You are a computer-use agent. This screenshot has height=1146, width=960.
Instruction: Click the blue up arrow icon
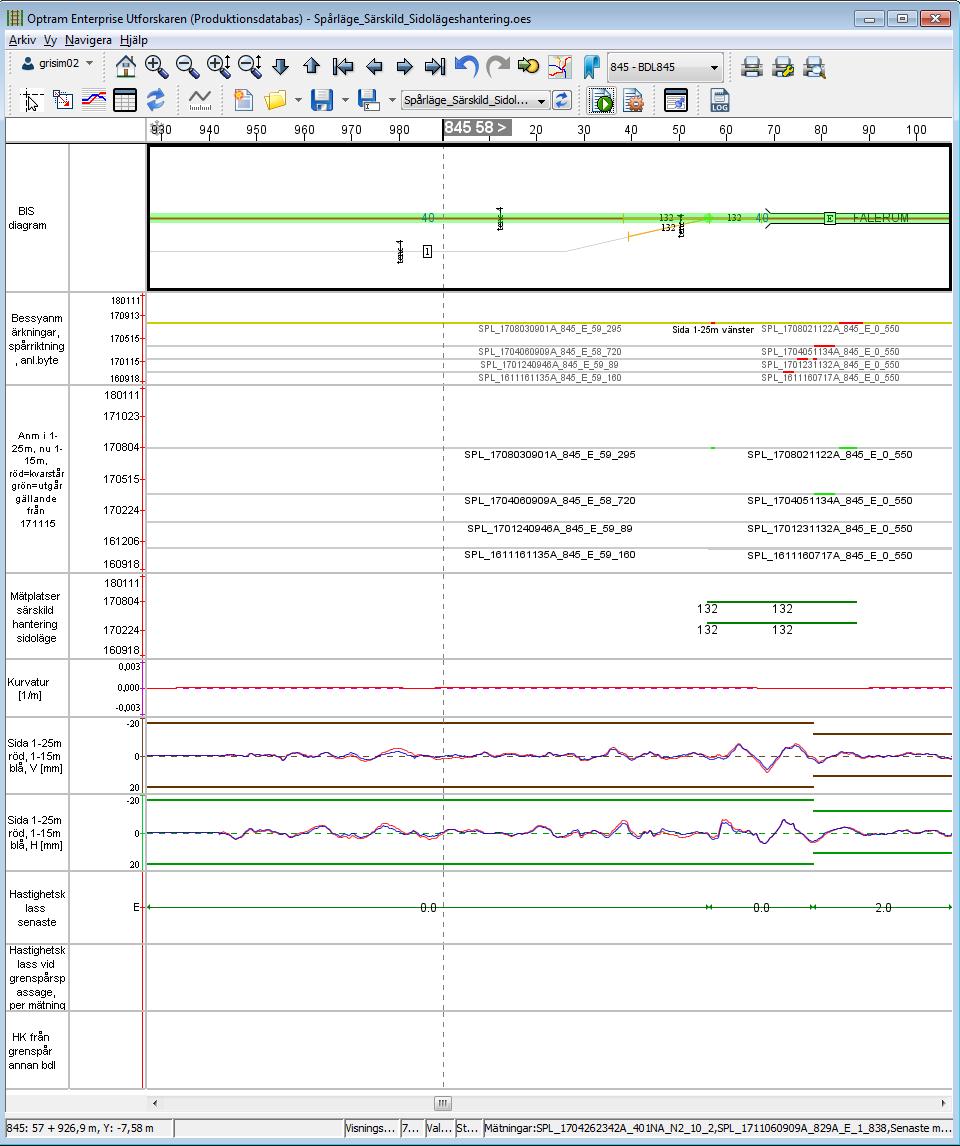311,67
